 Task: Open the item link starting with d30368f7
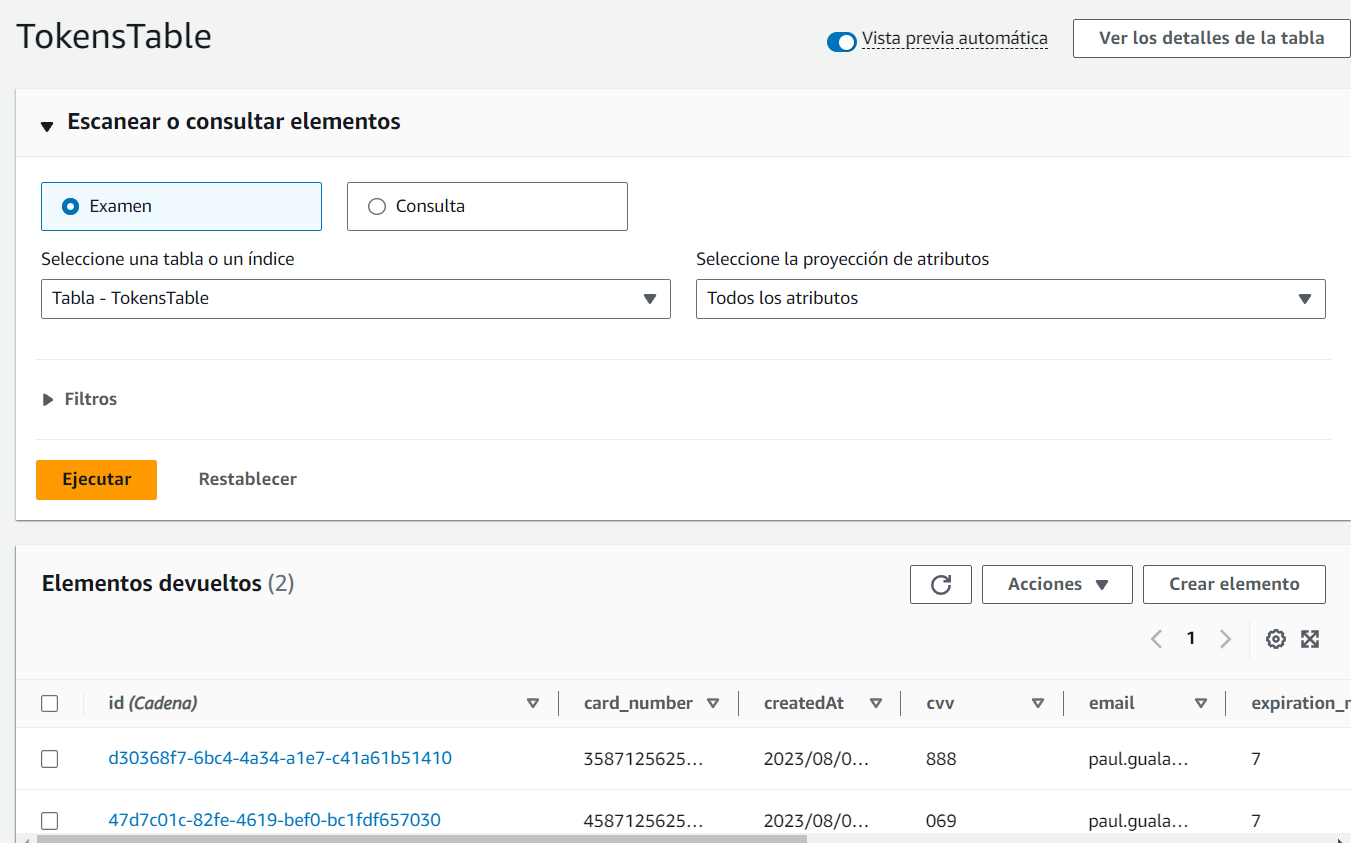click(x=278, y=758)
